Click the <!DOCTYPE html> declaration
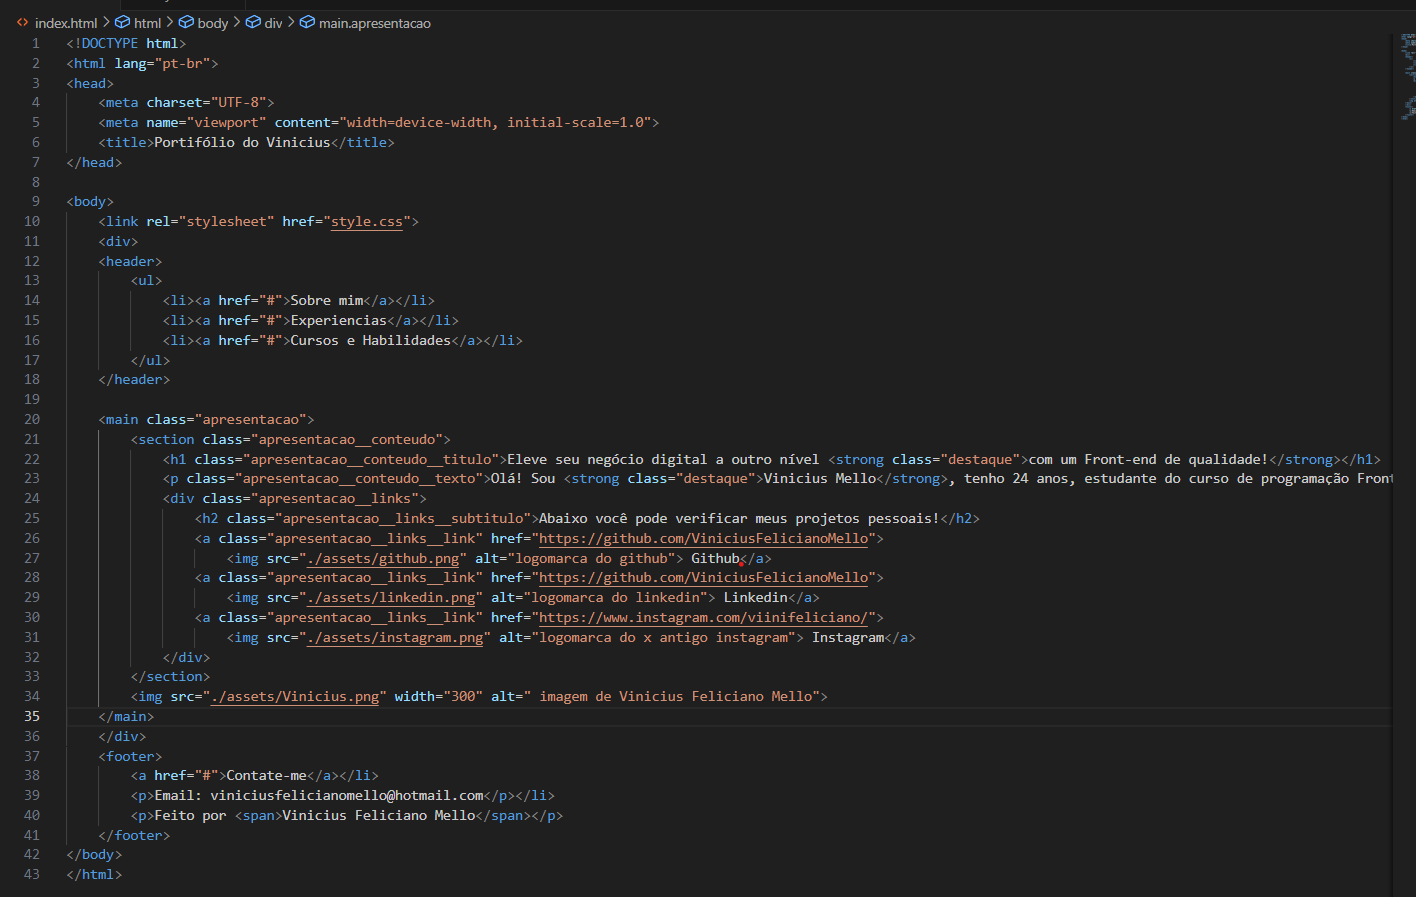 tap(126, 44)
